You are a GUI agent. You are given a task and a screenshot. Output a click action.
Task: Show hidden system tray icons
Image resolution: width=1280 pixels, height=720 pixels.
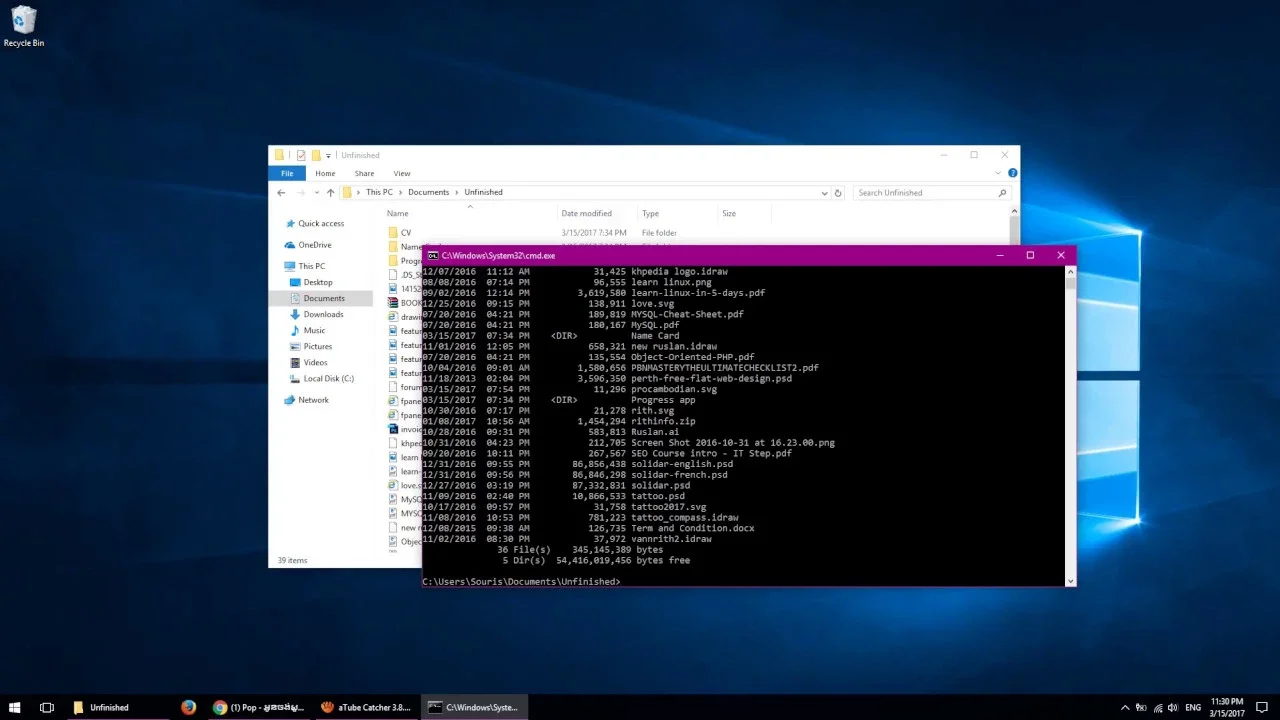[1125, 707]
